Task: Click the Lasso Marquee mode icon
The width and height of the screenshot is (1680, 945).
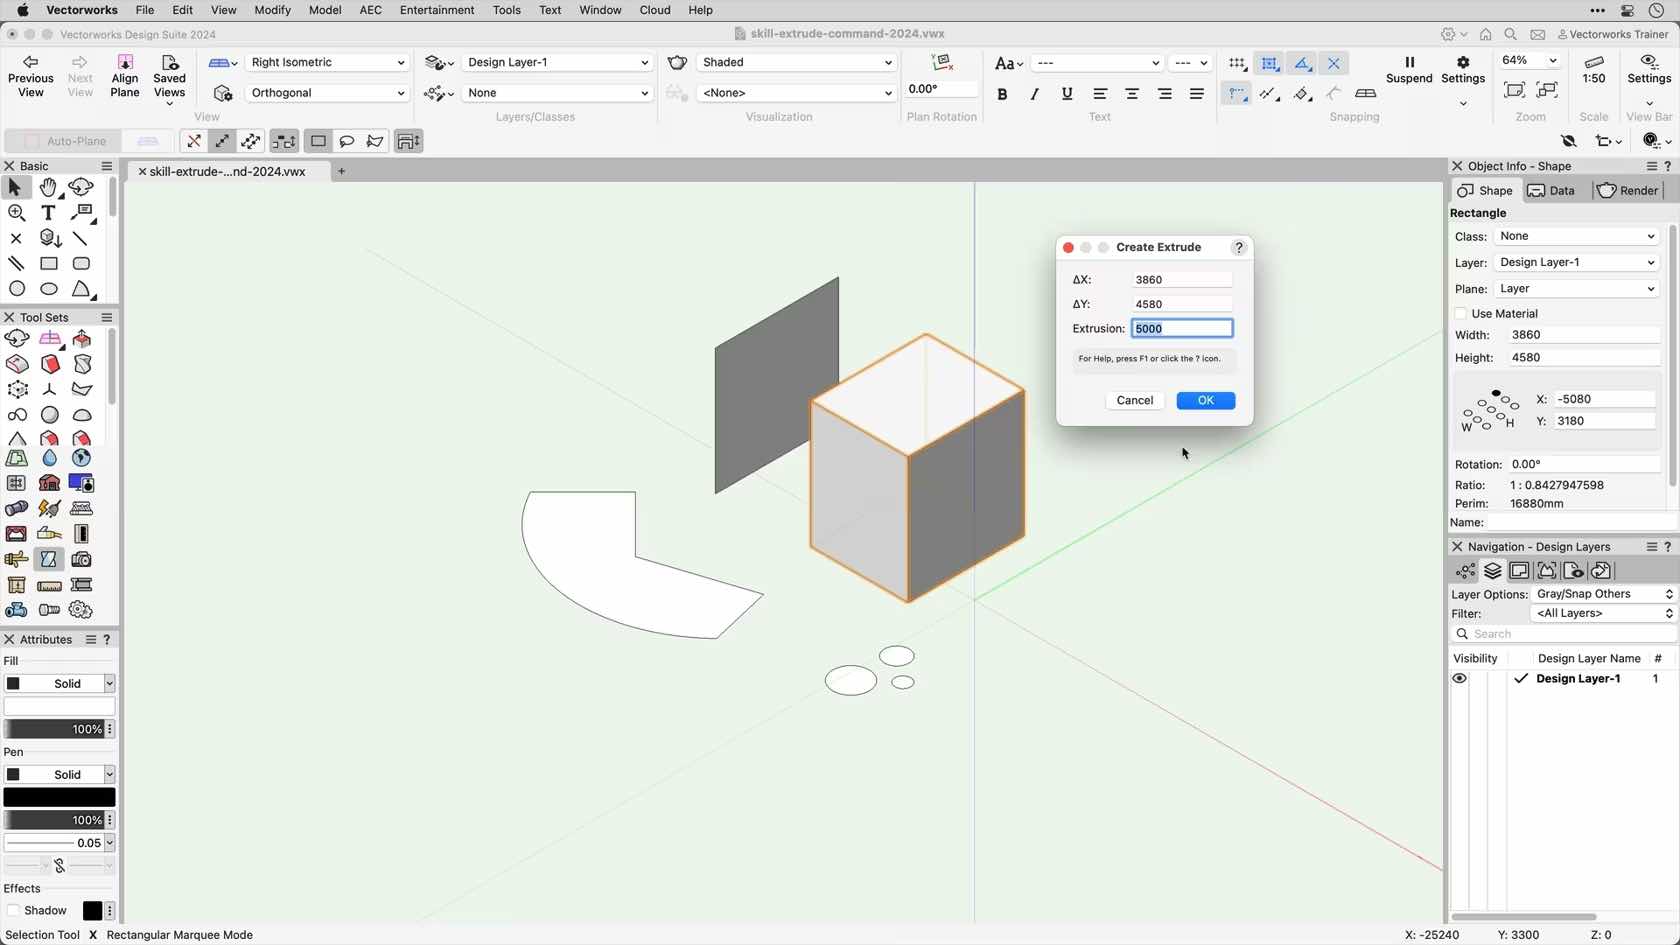Action: click(347, 141)
